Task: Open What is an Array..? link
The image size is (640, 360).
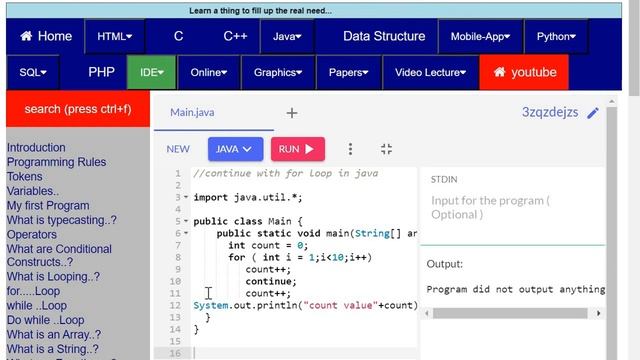Action: (54, 334)
